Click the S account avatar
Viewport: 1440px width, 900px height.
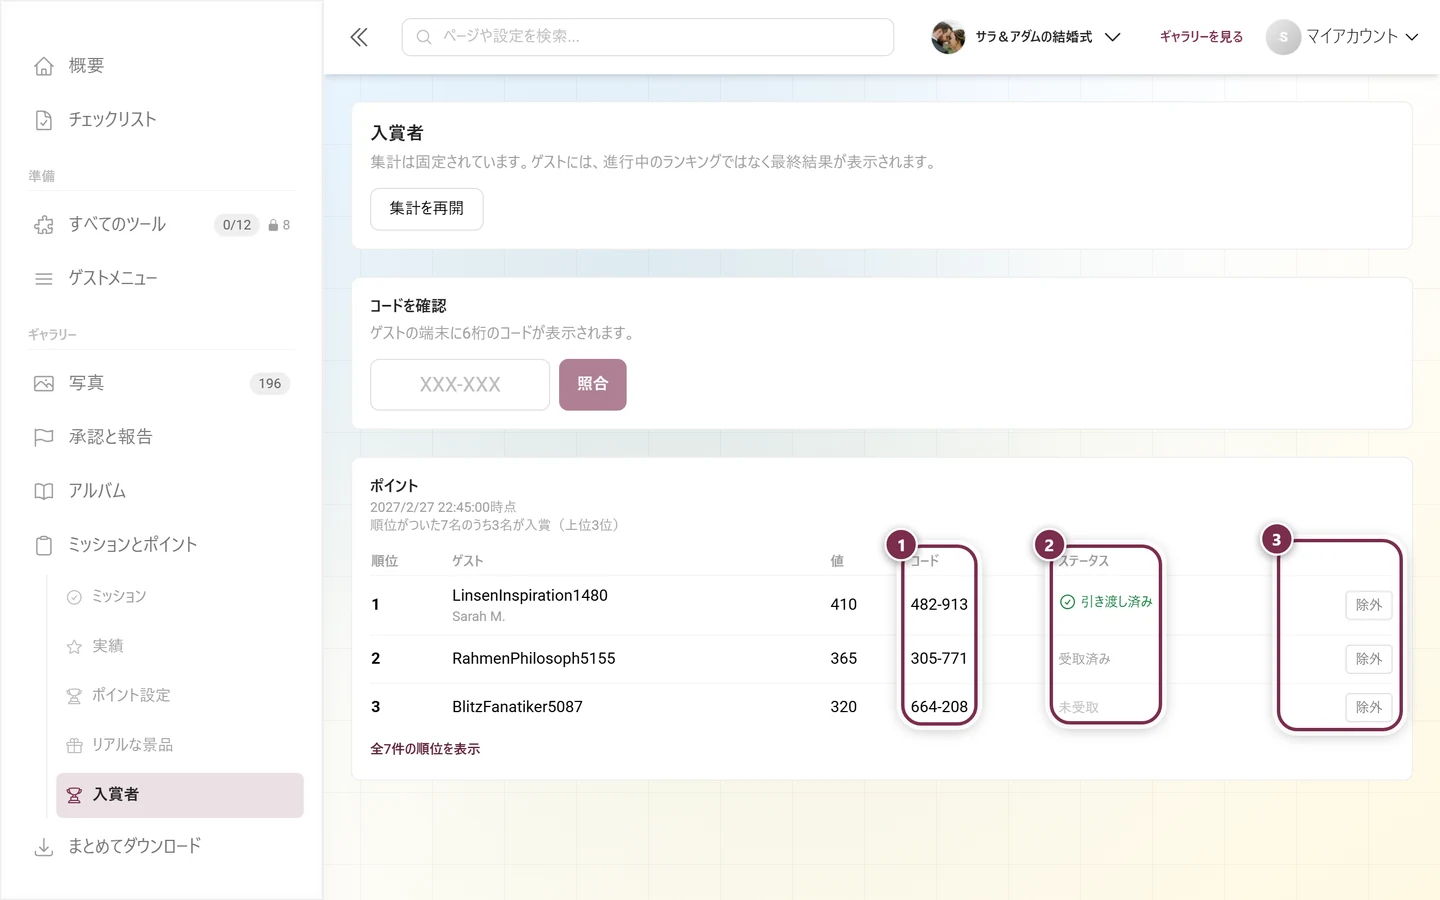1283,37
